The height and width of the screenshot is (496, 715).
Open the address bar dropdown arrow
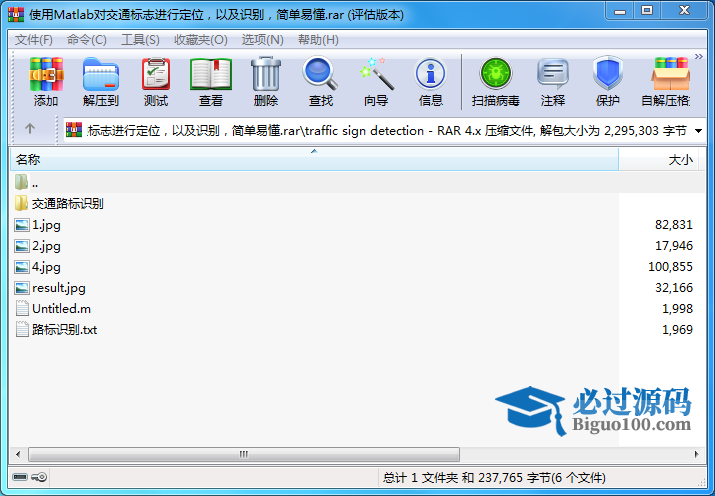click(x=698, y=131)
